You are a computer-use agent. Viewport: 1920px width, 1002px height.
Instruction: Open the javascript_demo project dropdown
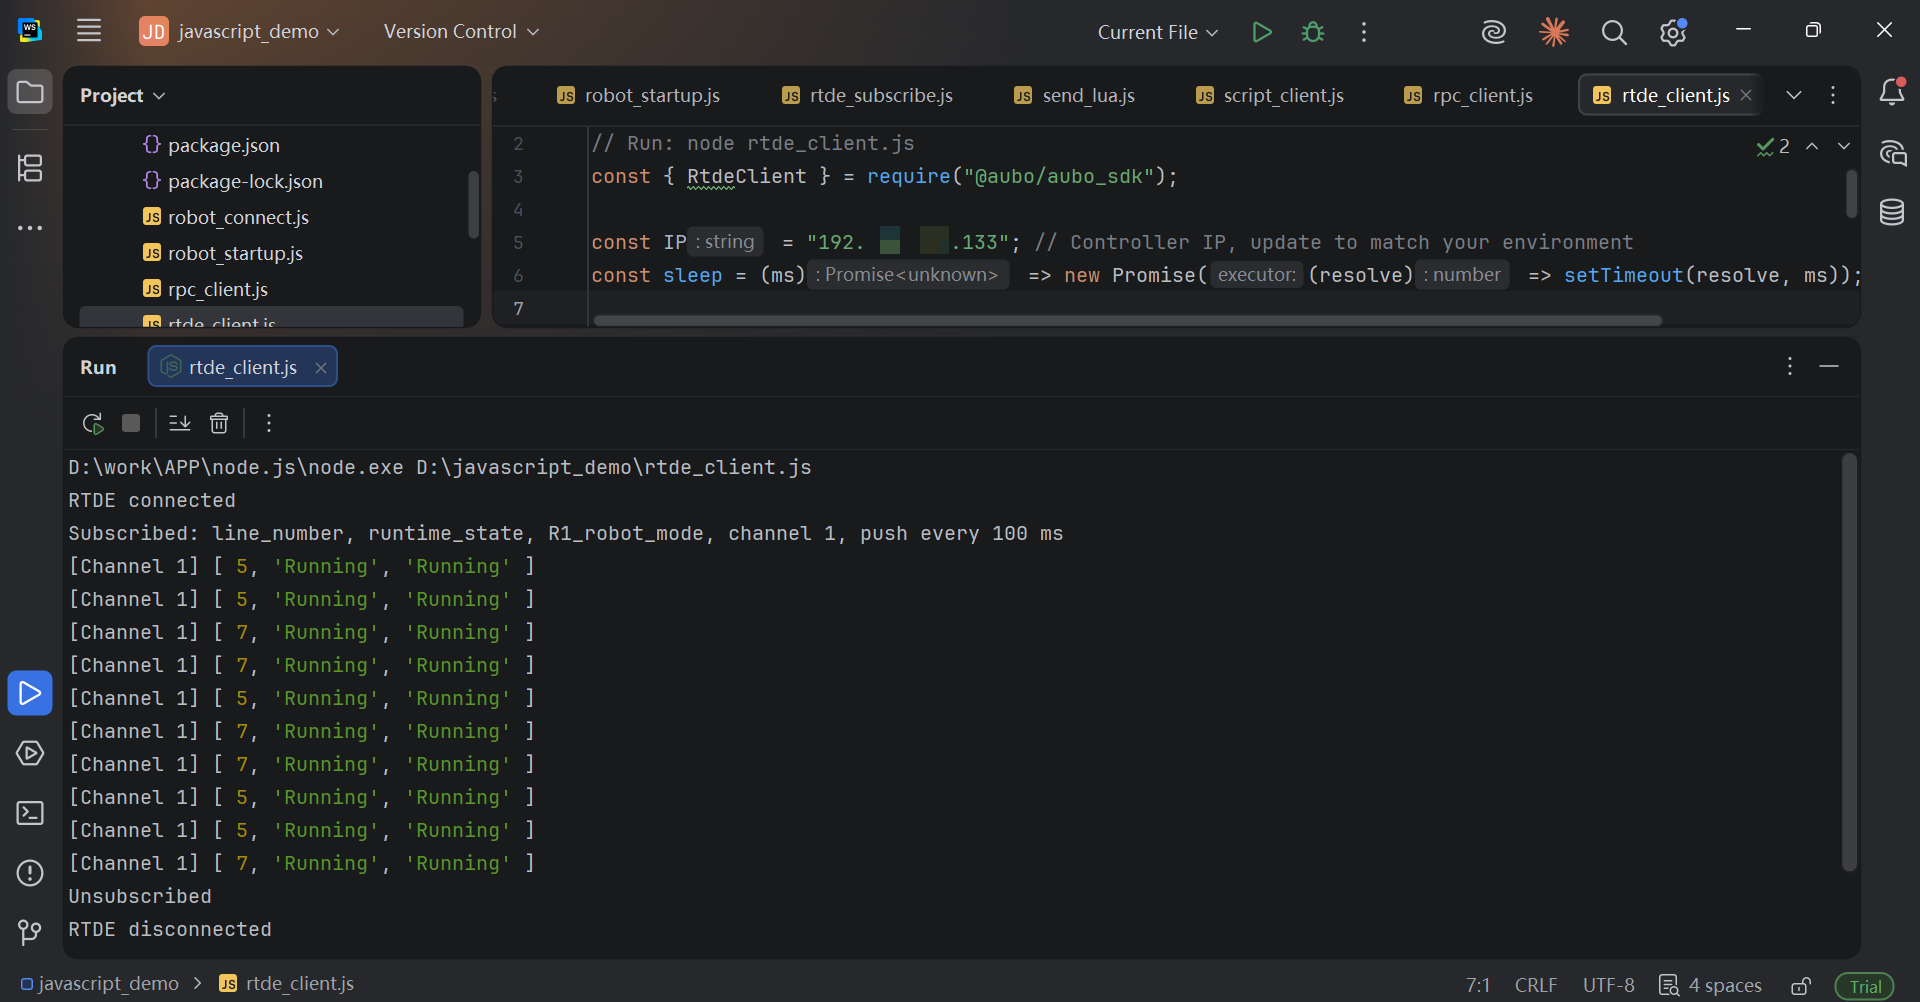(x=240, y=32)
